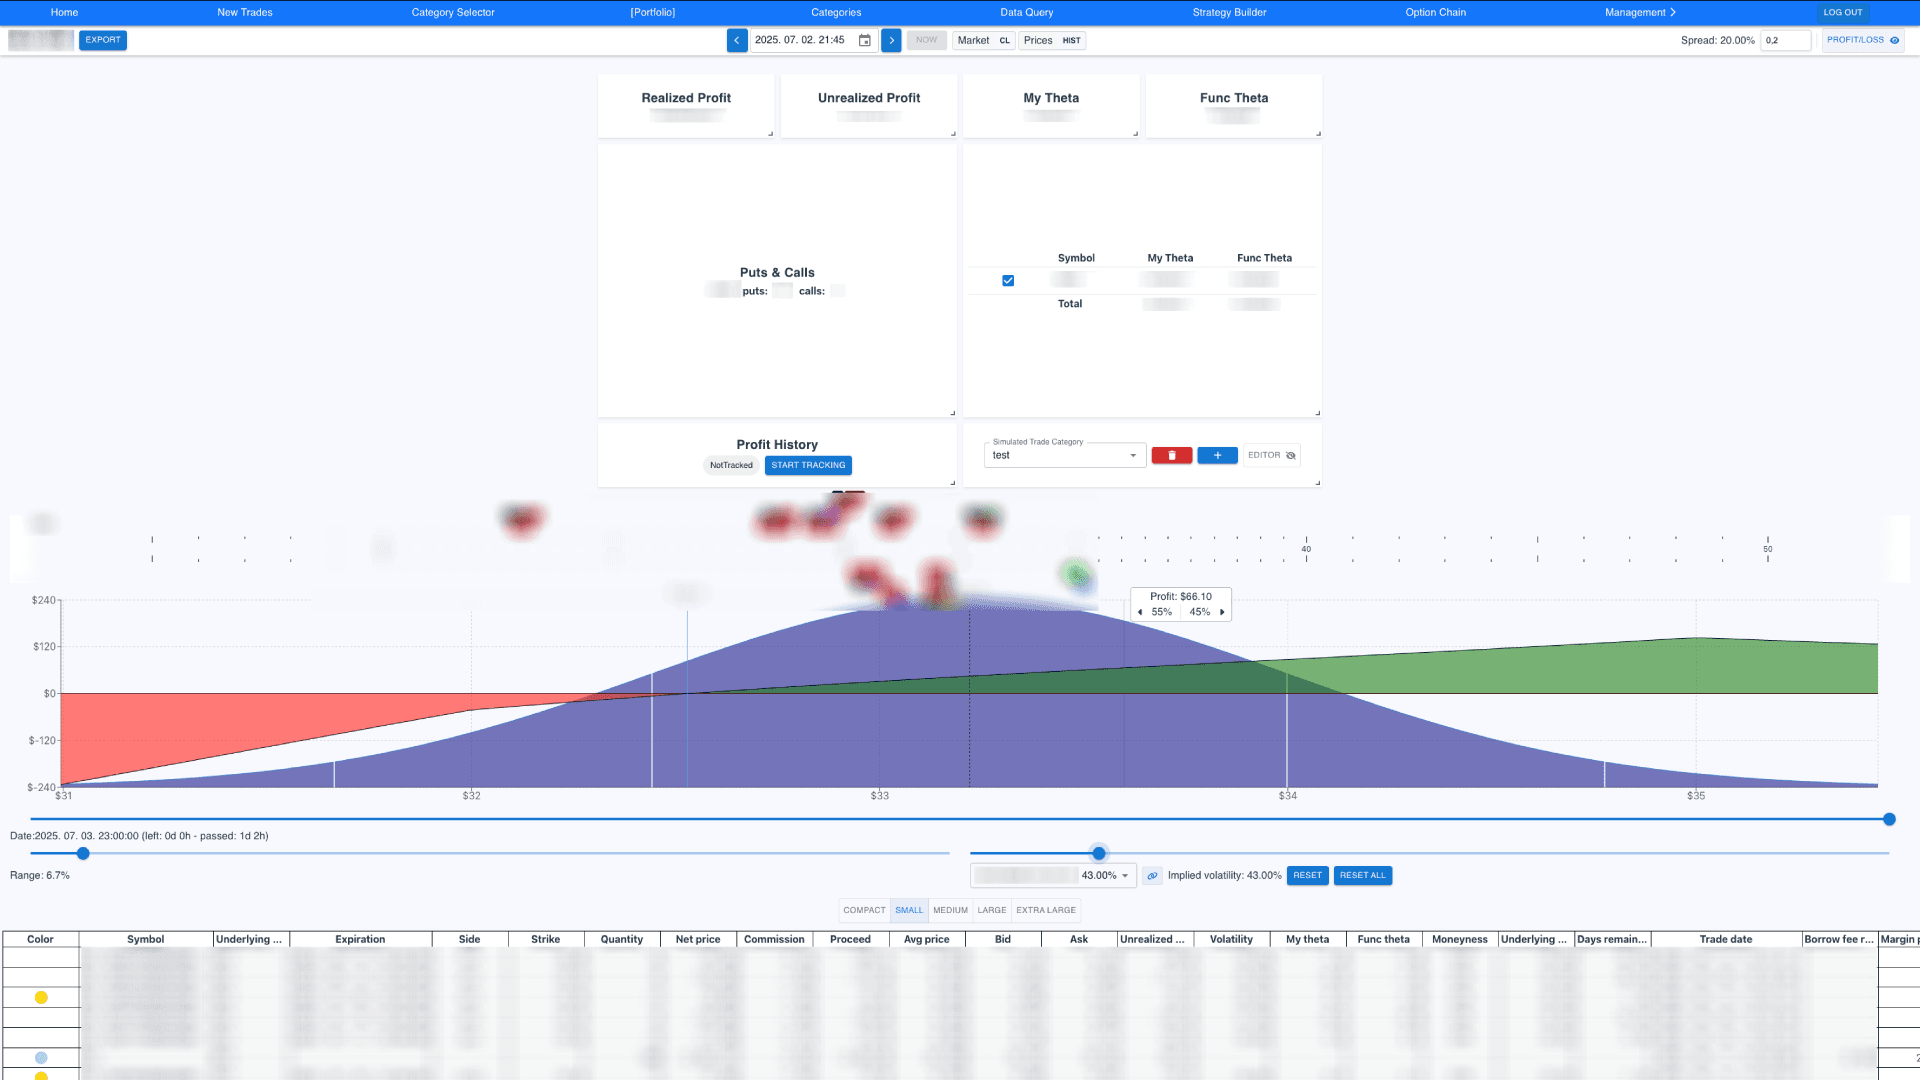The image size is (1920, 1080).
Task: Open the Option Chain page
Action: [x=1436, y=13]
